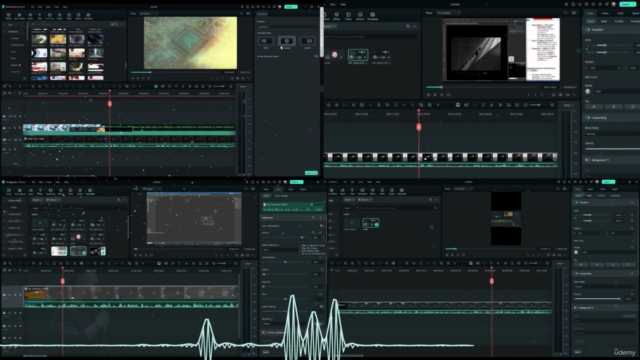Open Transitions library in bottom-left Filmora window
This screenshot has height=360, width=640.
click(51, 191)
